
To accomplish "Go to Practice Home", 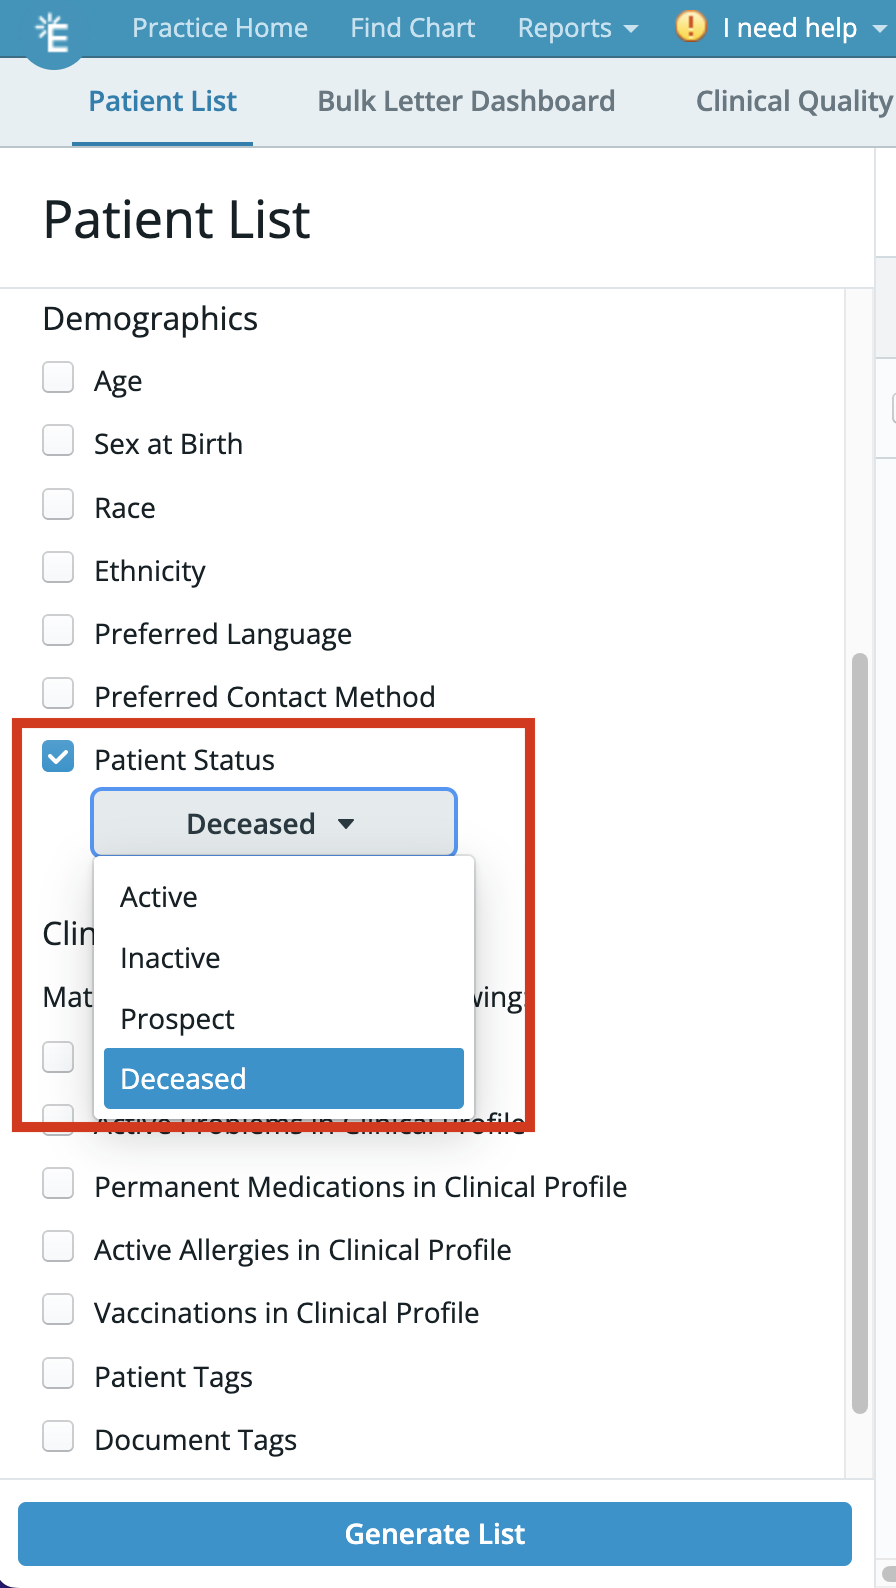I will pos(219,28).
